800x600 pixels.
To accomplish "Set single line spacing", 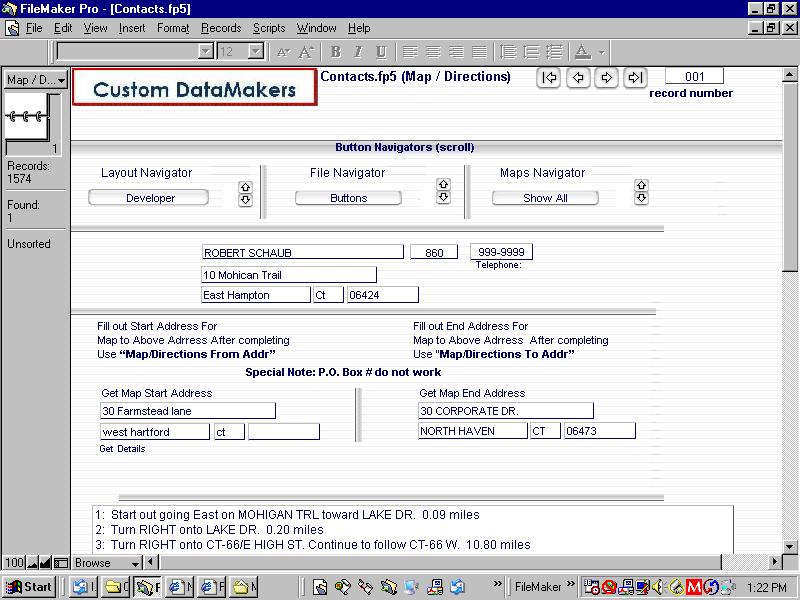I will (x=508, y=52).
